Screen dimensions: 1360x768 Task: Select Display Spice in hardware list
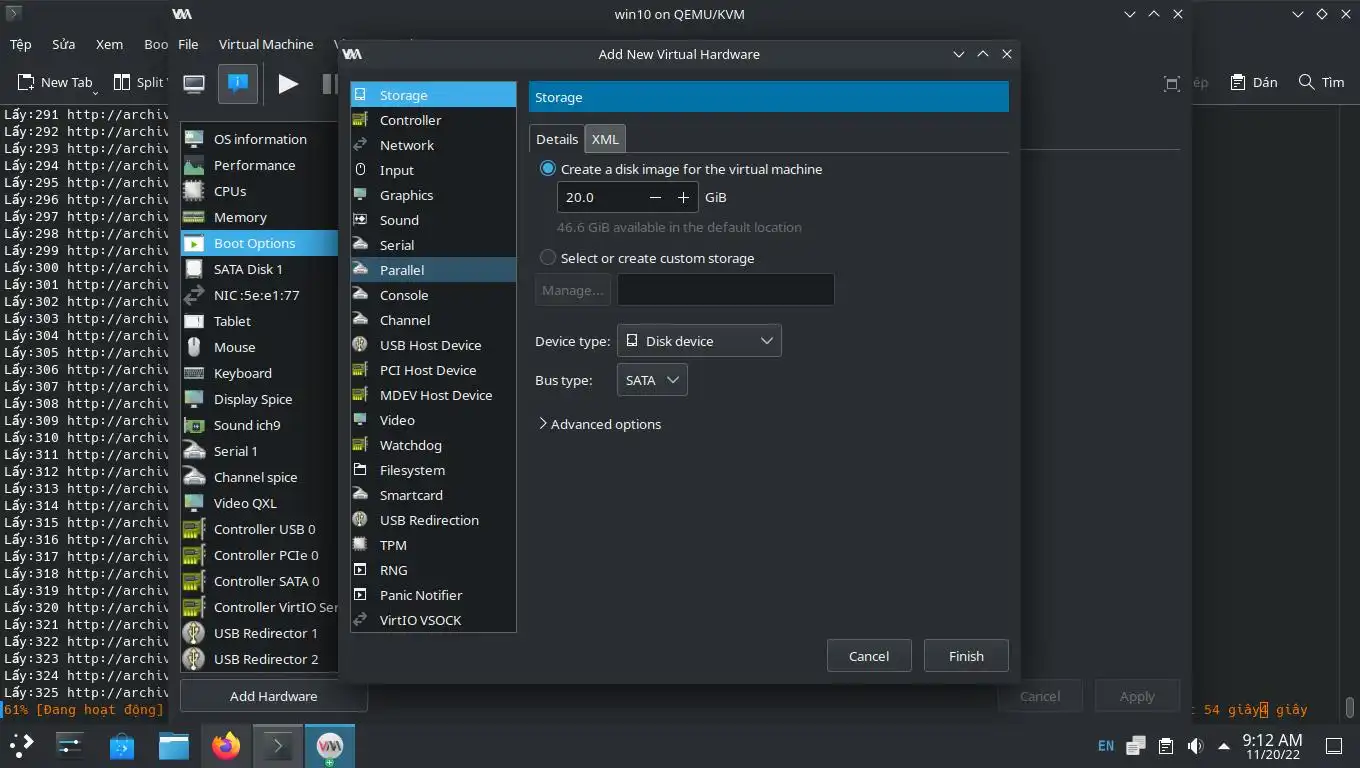pos(260,399)
